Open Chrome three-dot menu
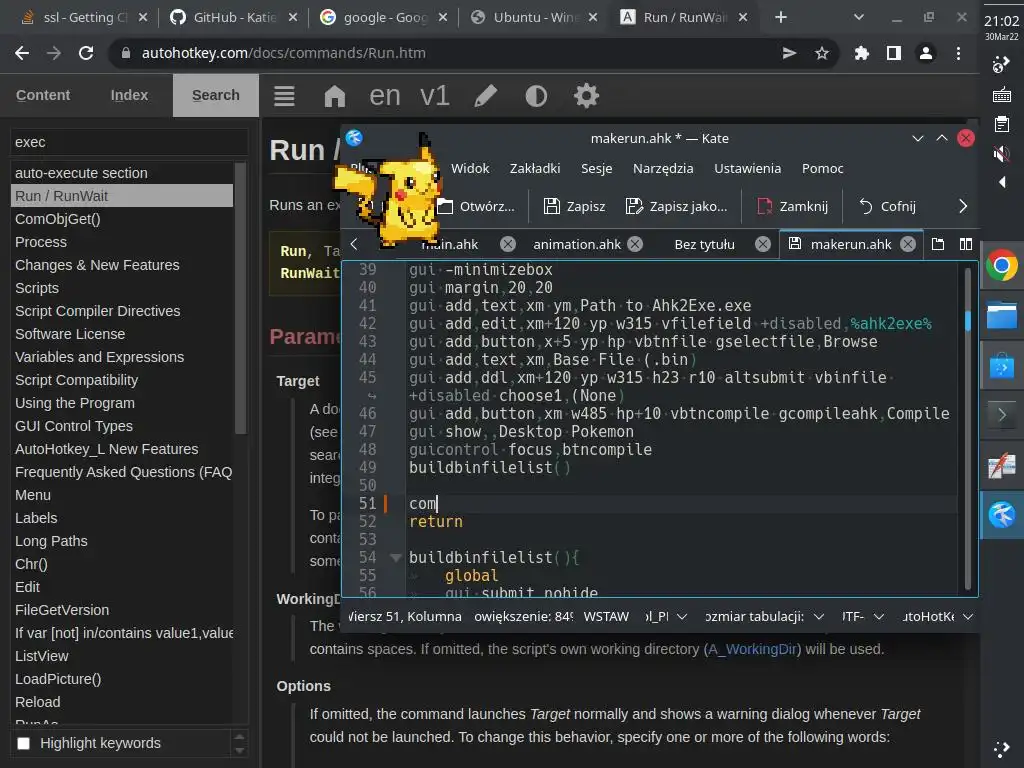Screen dimensions: 1024x768 pos(958,54)
